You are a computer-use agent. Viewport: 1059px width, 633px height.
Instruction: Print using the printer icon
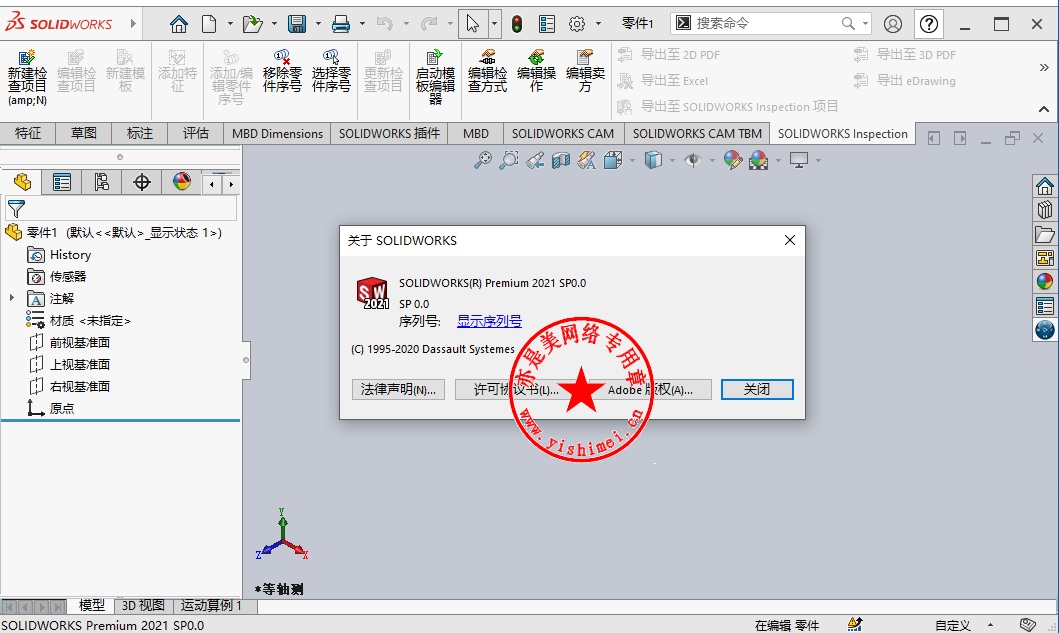pyautogui.click(x=341, y=24)
